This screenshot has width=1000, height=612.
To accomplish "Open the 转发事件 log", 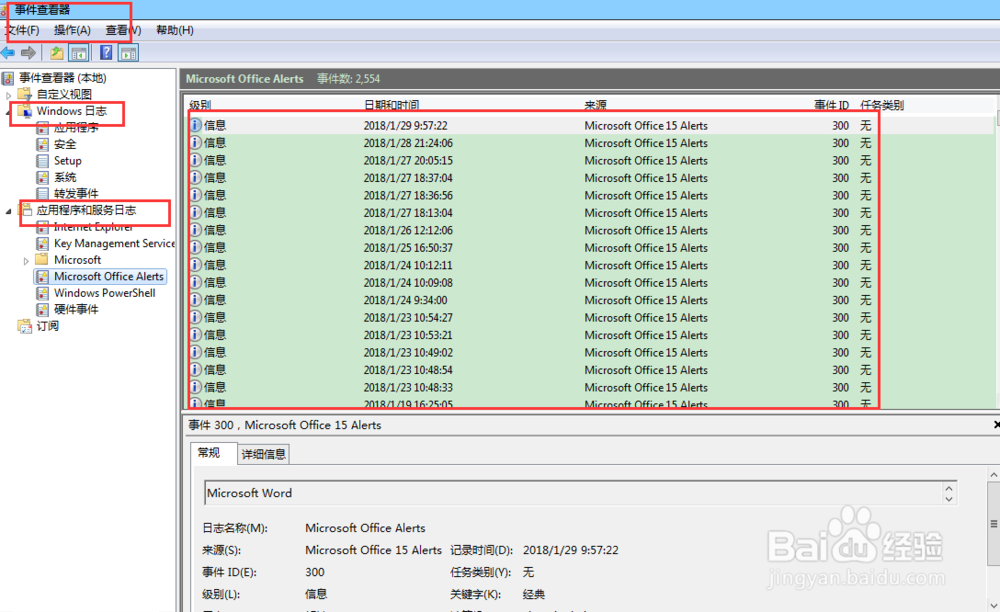I will 76,194.
